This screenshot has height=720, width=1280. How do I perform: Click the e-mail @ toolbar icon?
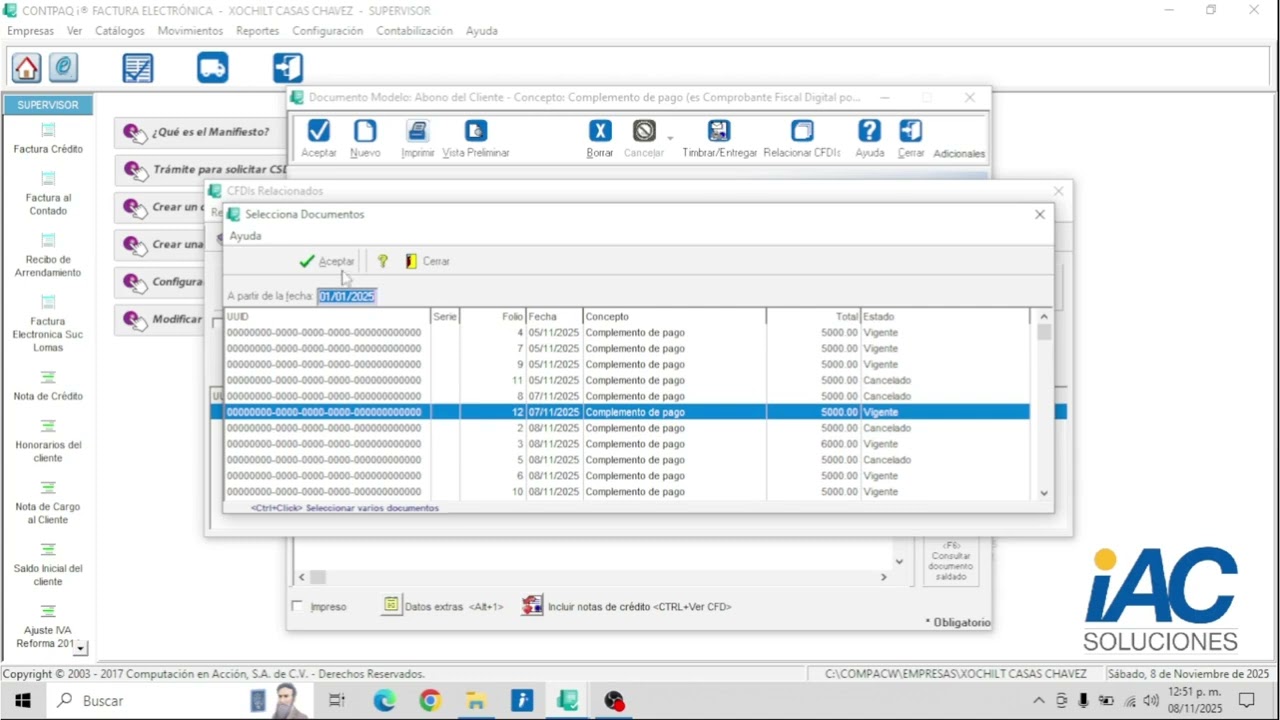(x=63, y=68)
